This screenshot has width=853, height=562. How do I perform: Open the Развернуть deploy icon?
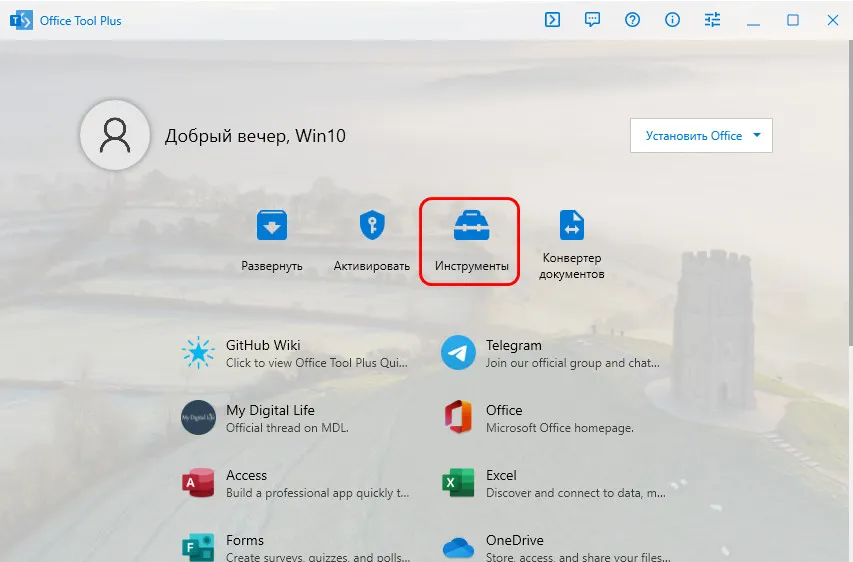point(272,225)
